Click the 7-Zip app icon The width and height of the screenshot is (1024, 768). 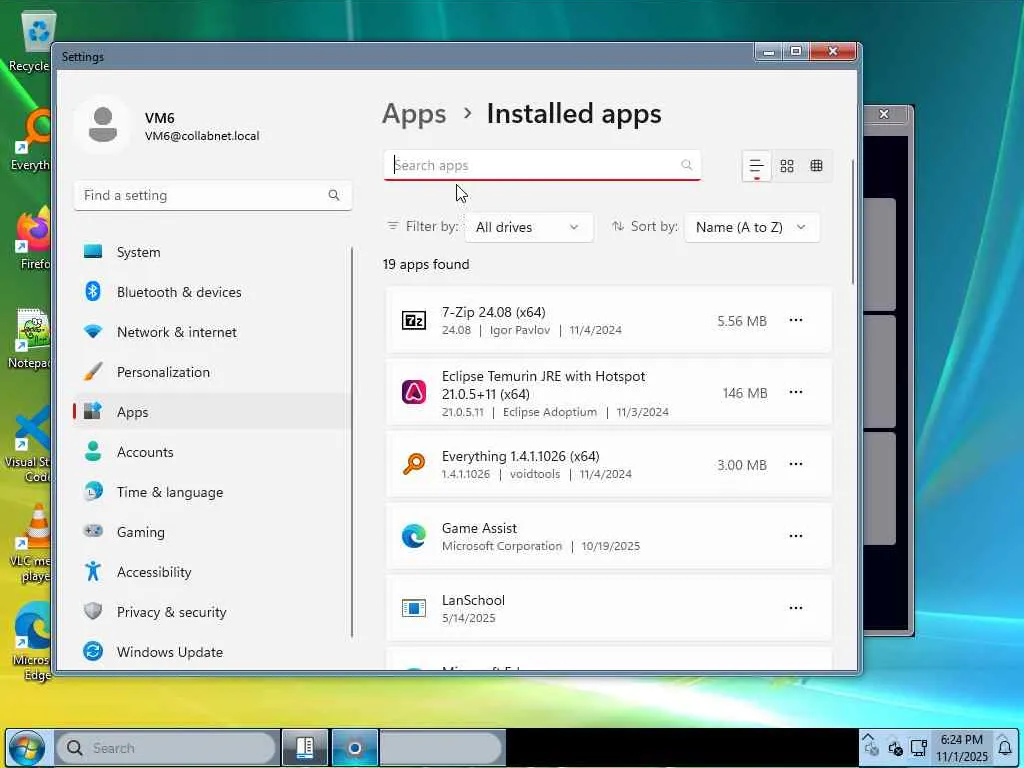413,320
